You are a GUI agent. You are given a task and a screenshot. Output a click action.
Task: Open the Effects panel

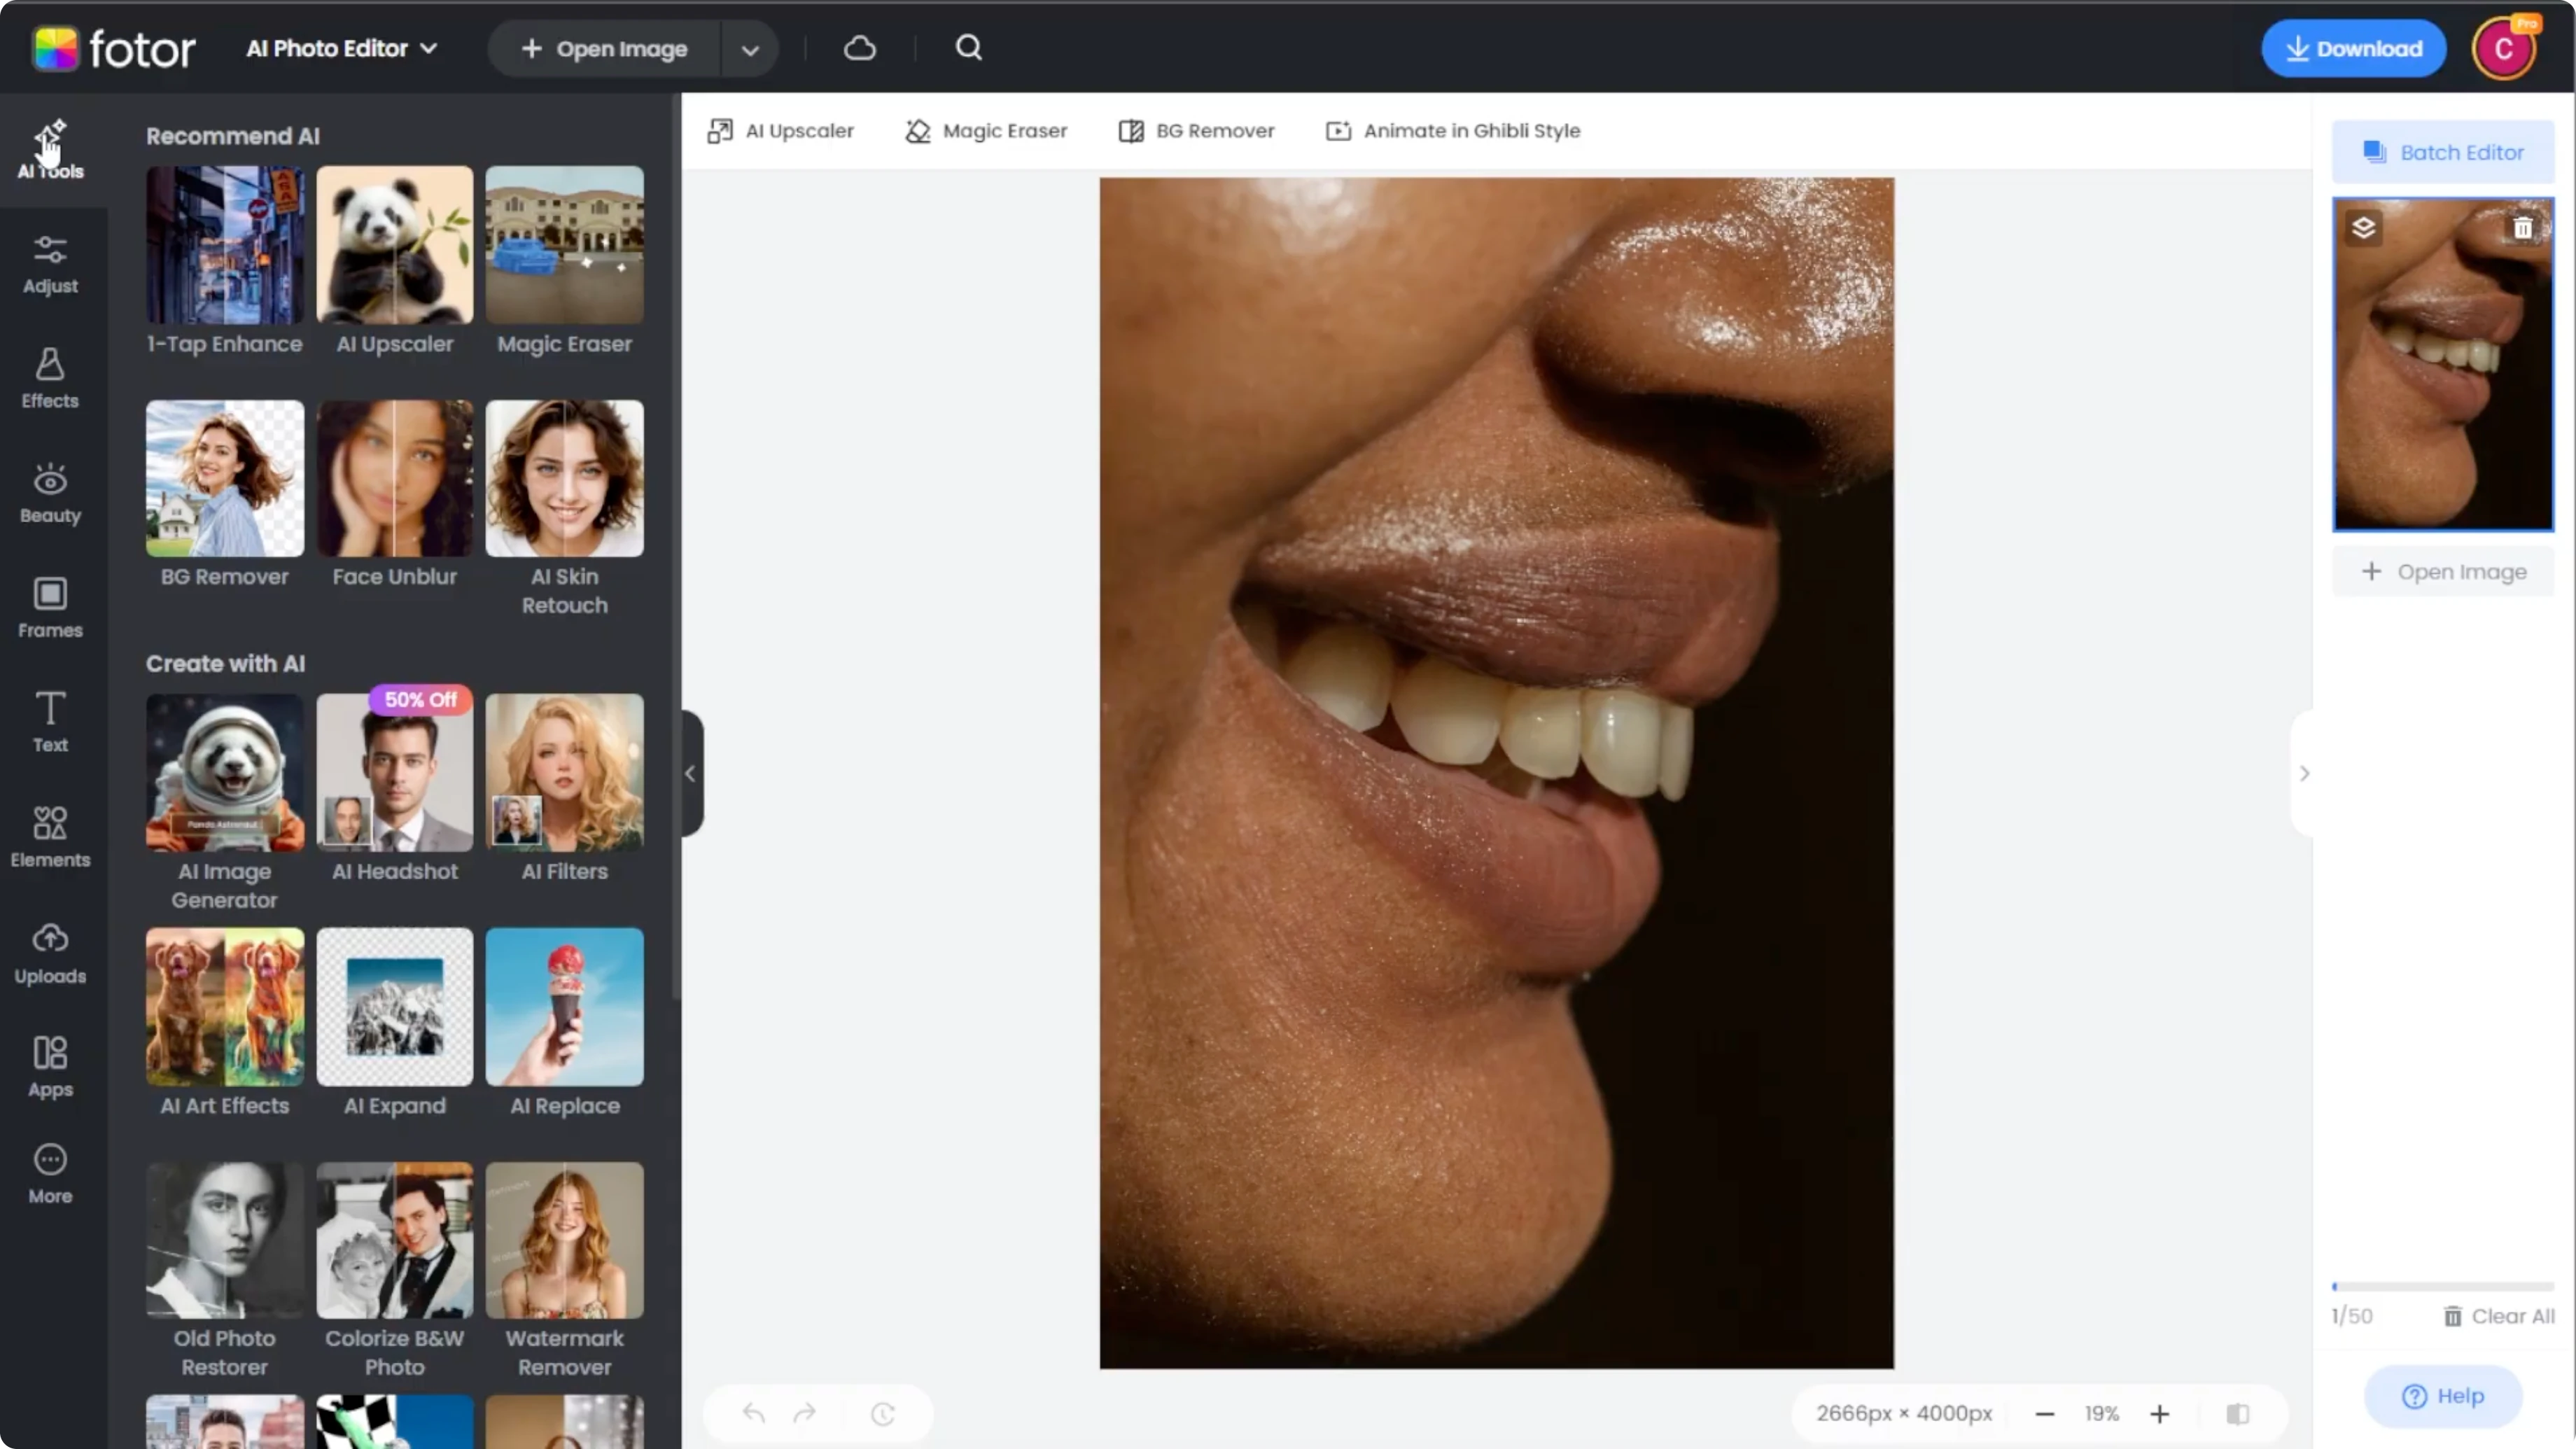(x=50, y=379)
